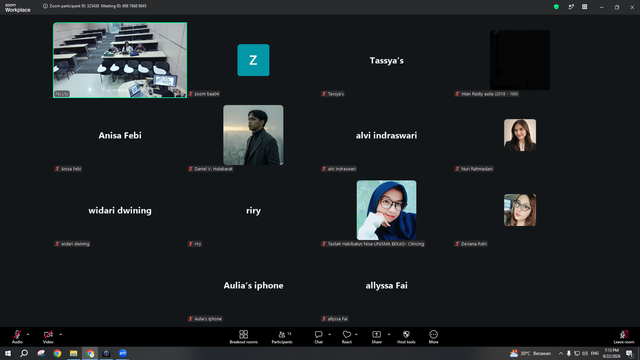
Task: Select Tasliah Habibatun Nisa's profile picture
Action: click(387, 210)
